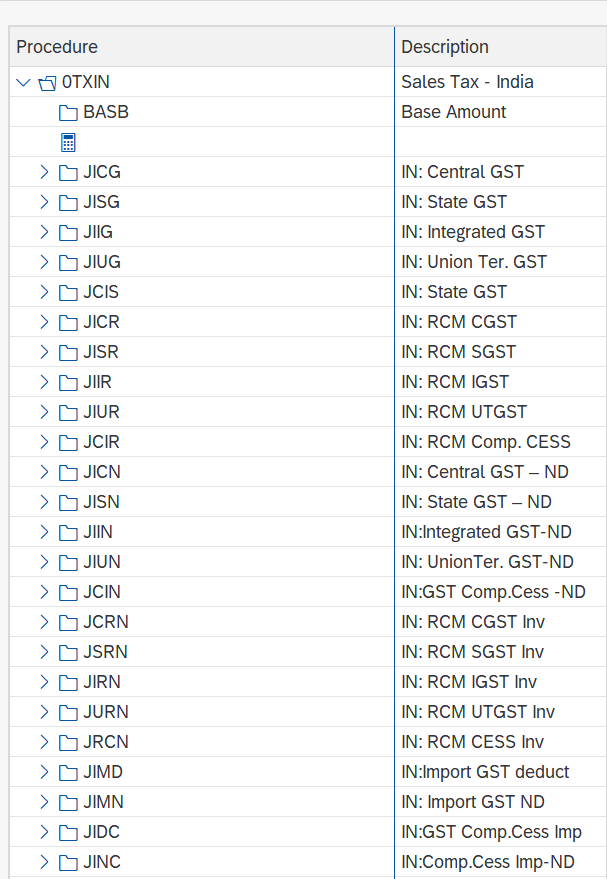This screenshot has width=607, height=879.
Task: Select the 'IN: RCM CGST Inv' description
Action: [x=473, y=622]
